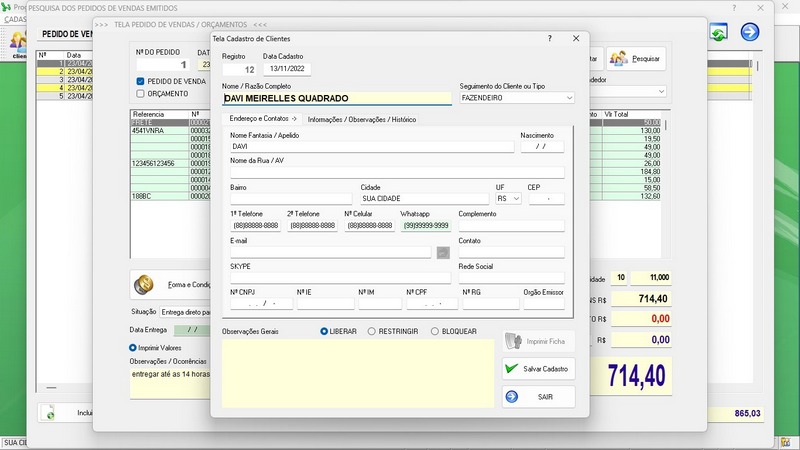800x450 pixels.
Task: Click the 2º Telefone field
Action: coord(313,226)
